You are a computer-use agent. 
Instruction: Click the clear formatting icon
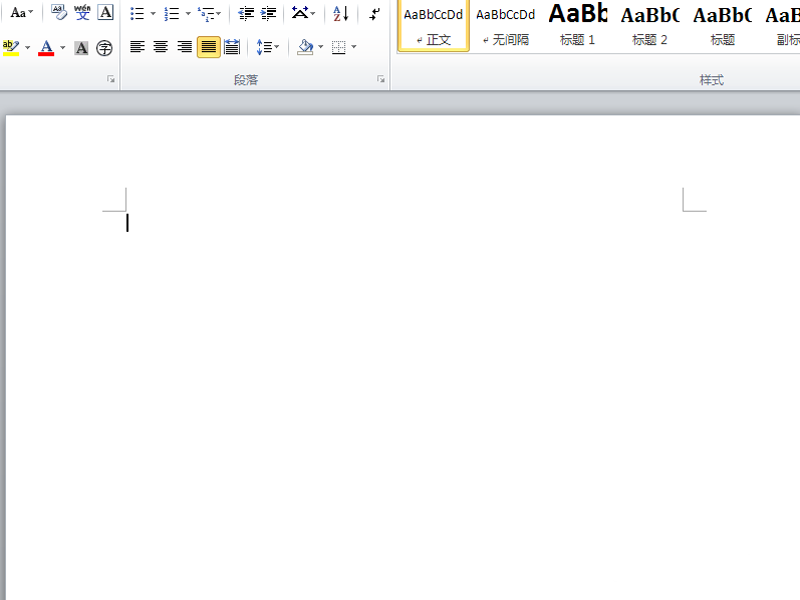[x=59, y=12]
